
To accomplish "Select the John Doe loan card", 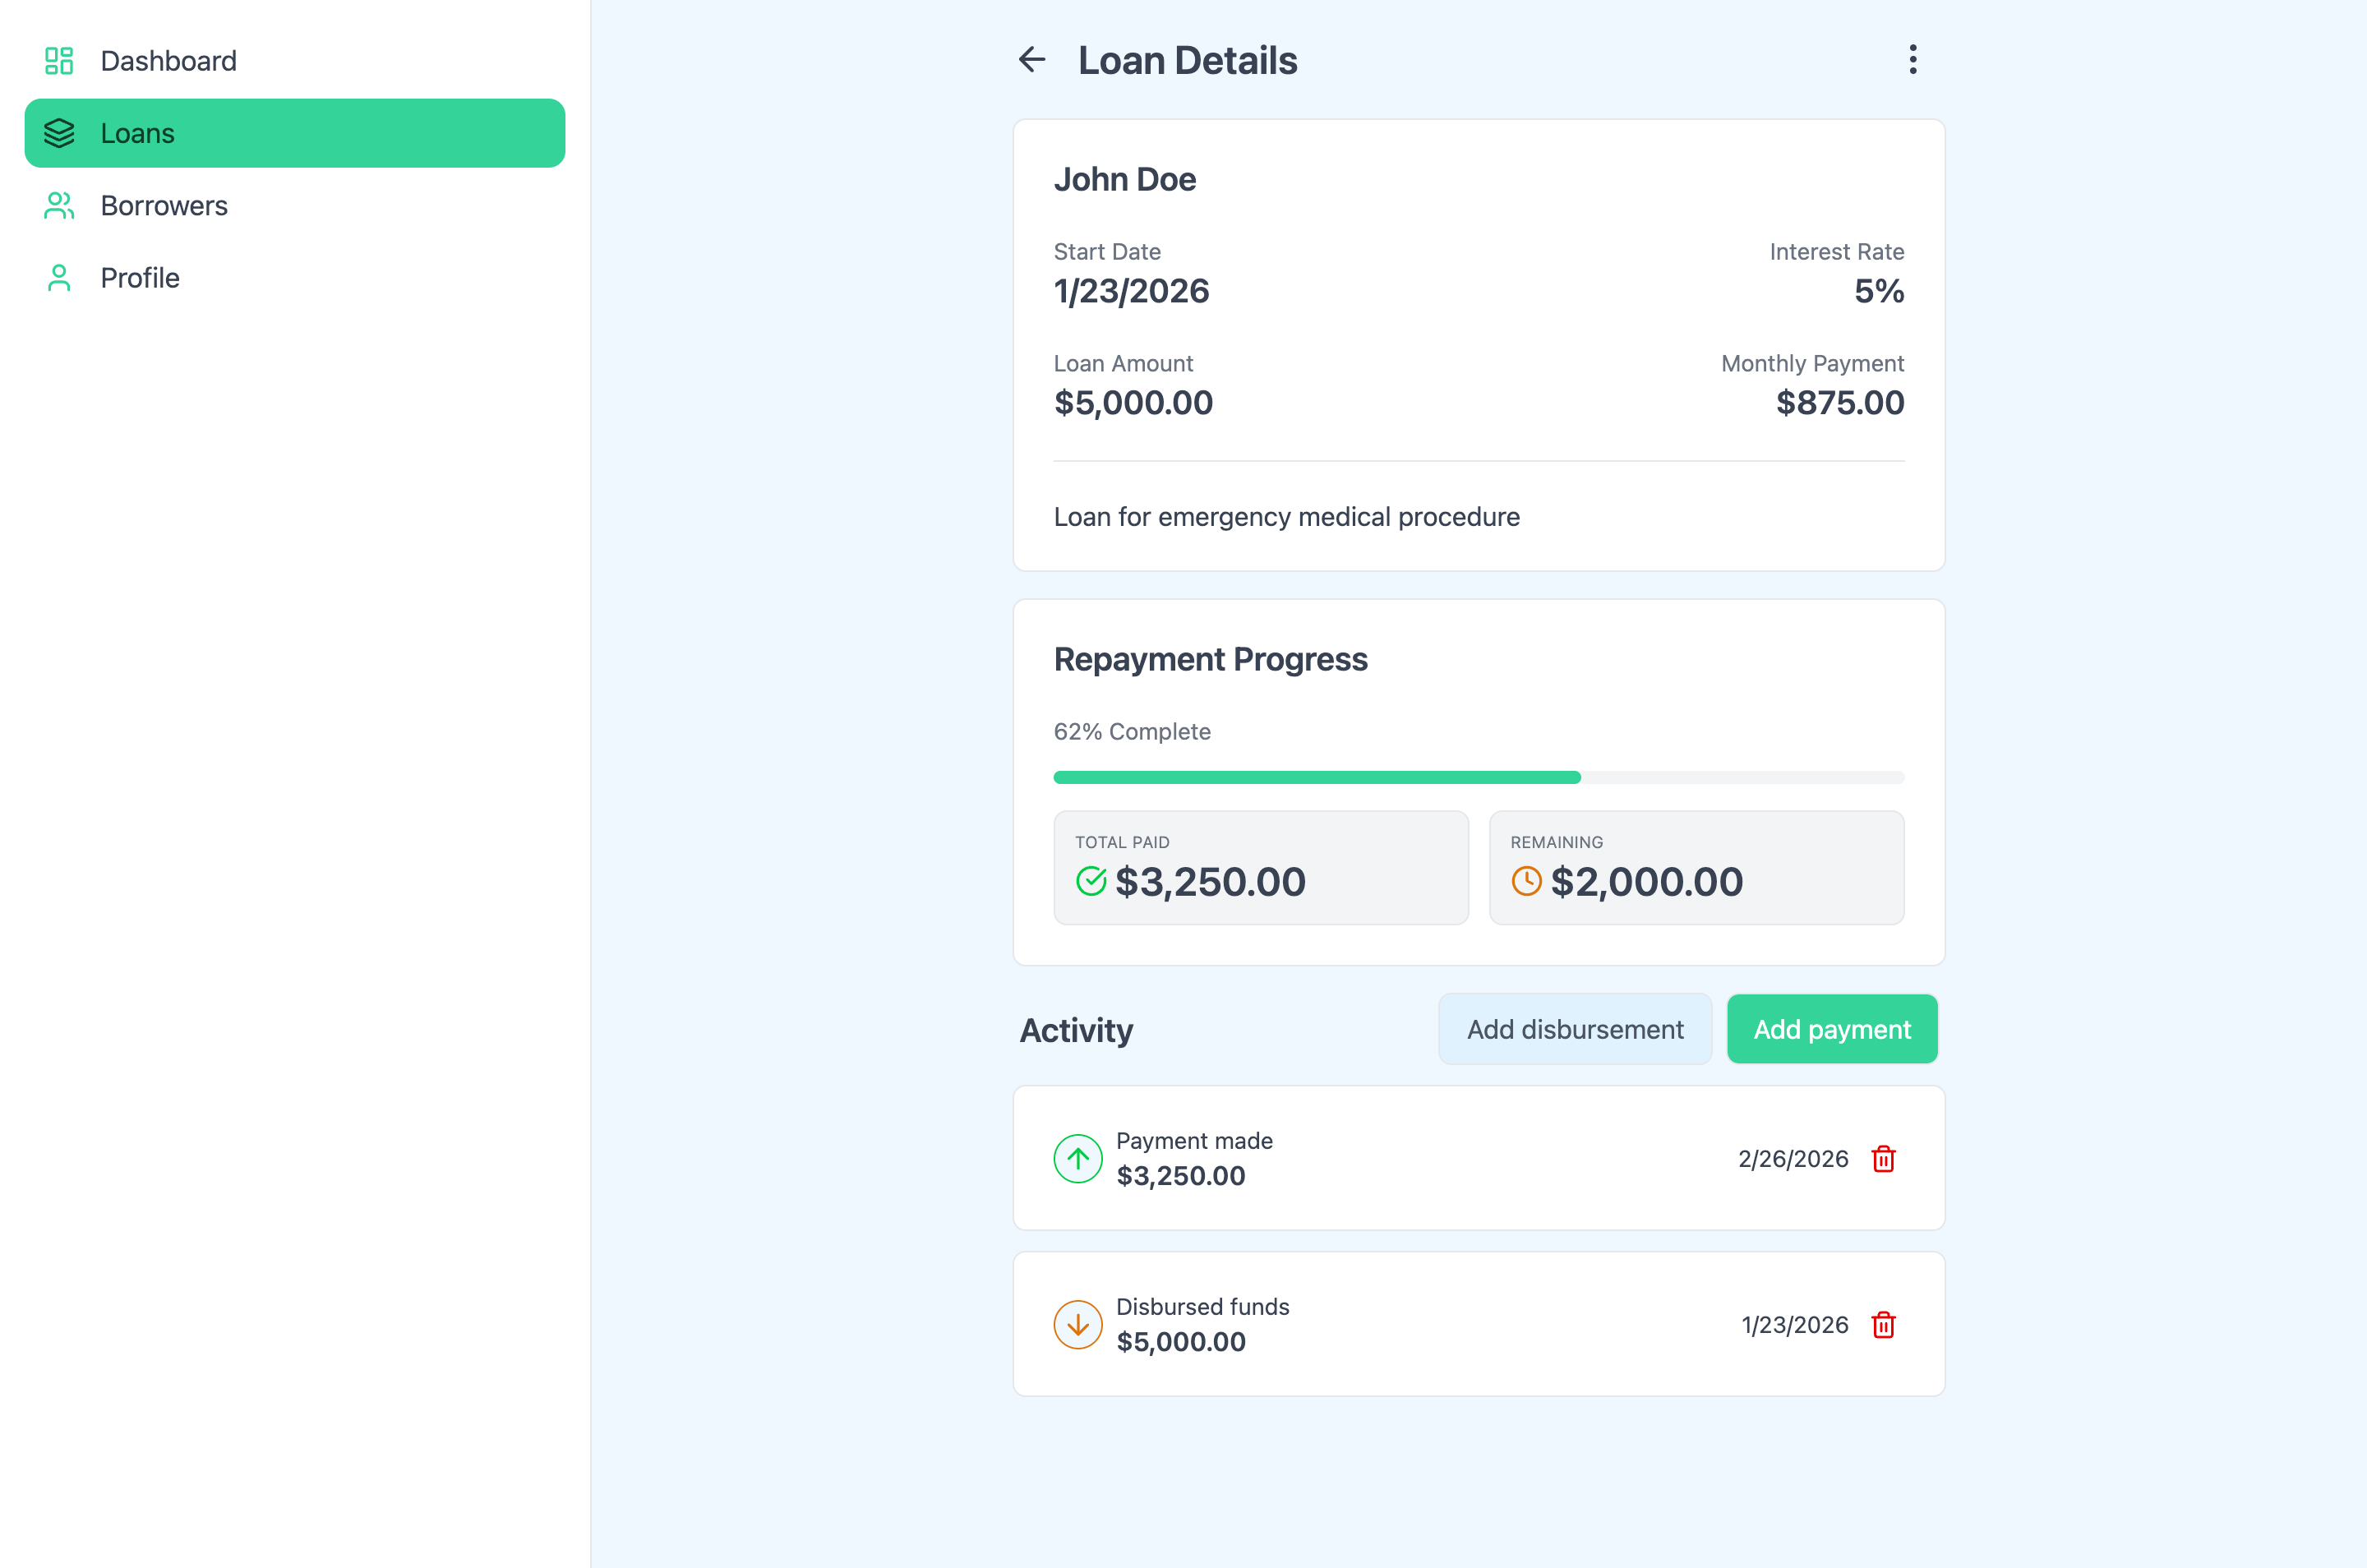I will point(1478,345).
